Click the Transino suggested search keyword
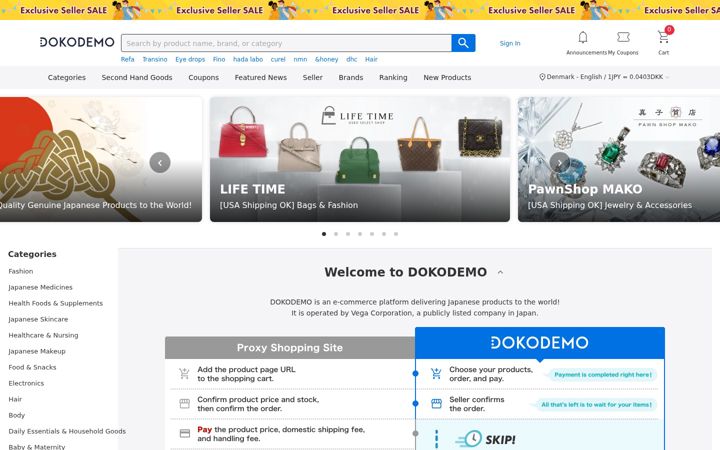This screenshot has height=450, width=720. (x=155, y=59)
